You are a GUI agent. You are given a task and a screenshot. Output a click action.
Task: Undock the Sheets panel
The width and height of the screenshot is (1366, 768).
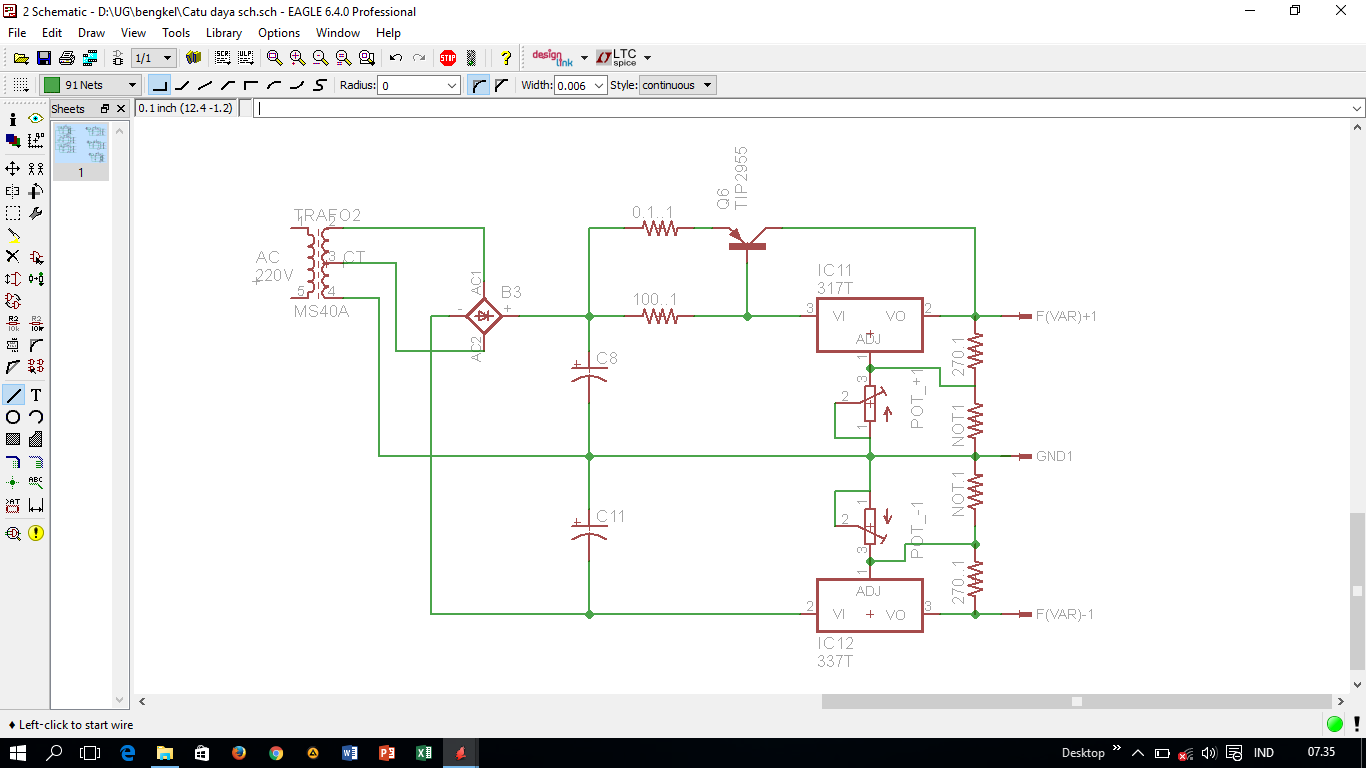105,108
